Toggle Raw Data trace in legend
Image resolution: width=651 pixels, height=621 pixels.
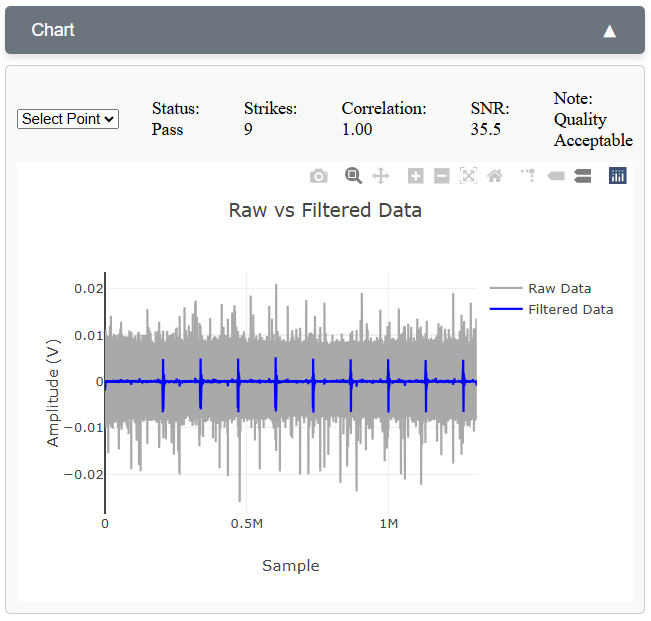(x=559, y=288)
